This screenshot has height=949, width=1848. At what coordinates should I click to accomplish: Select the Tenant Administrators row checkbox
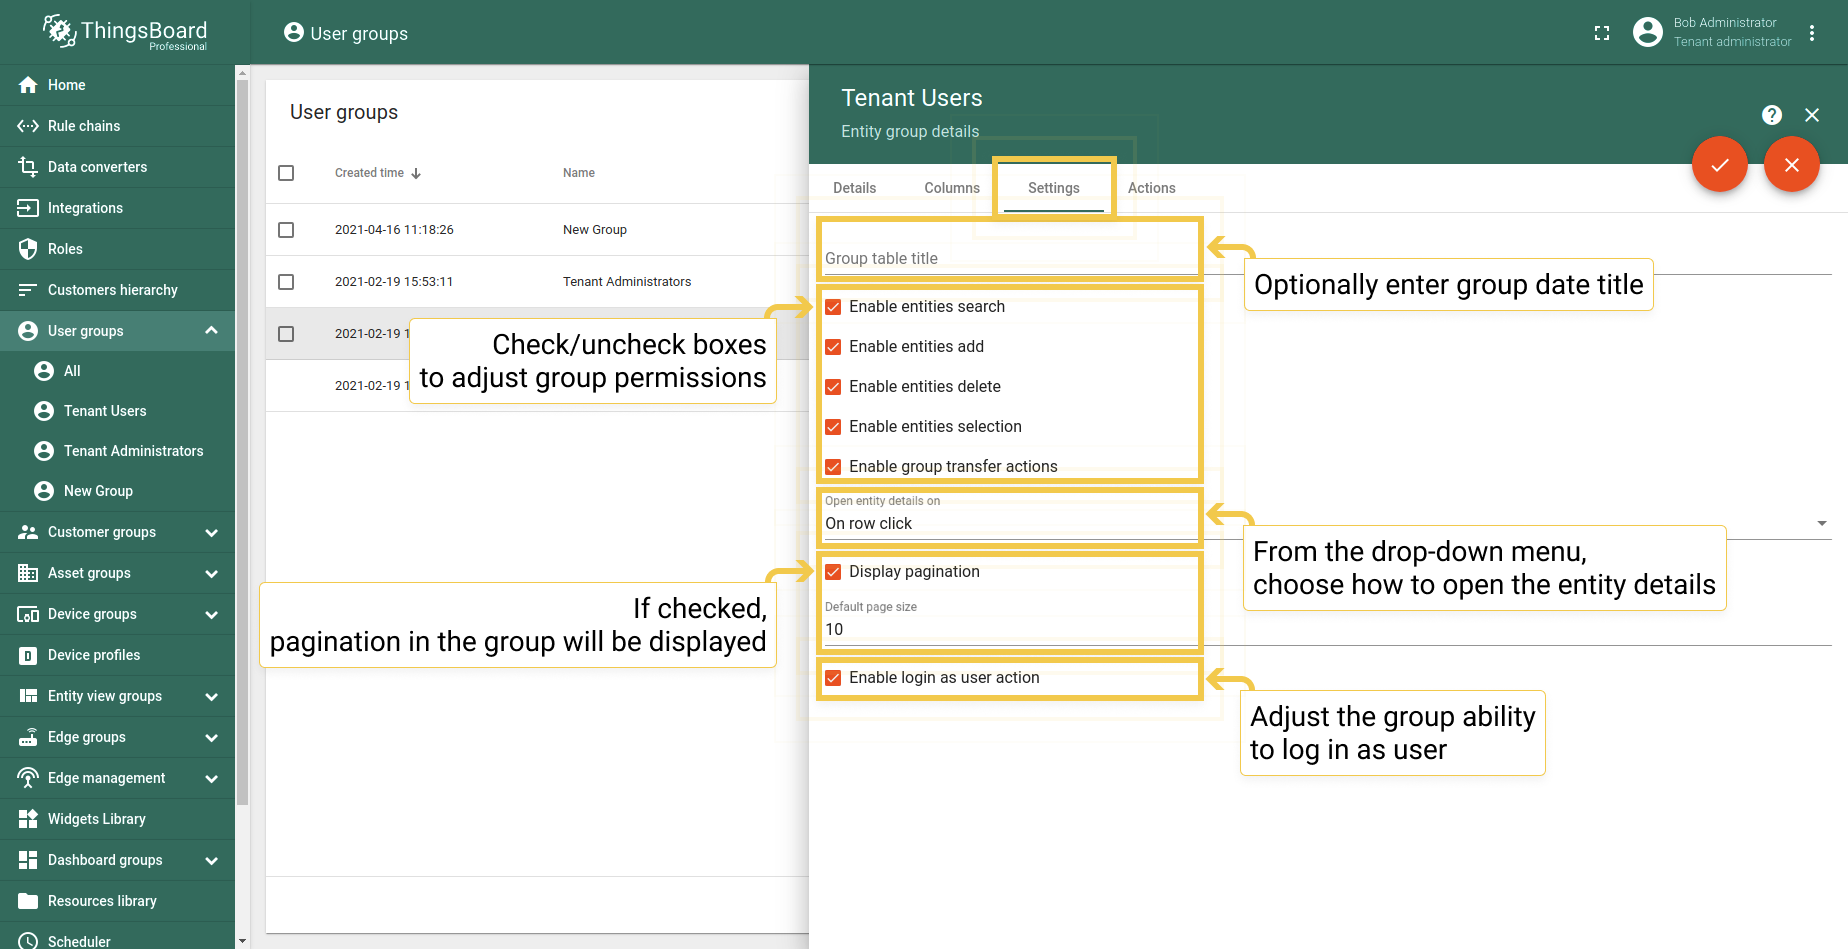286,282
